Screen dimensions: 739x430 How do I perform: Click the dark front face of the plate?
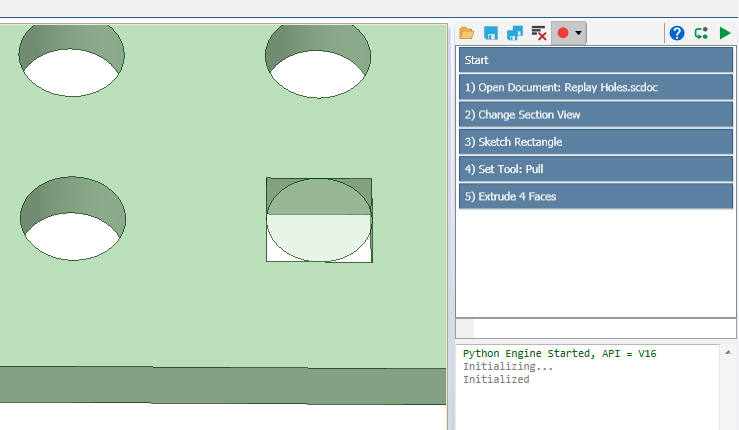coord(223,385)
